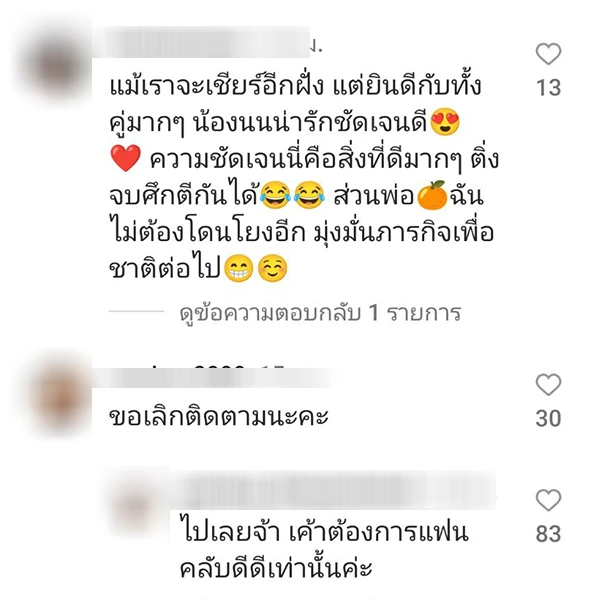Tap the heart on the 83-like reply

click(548, 500)
